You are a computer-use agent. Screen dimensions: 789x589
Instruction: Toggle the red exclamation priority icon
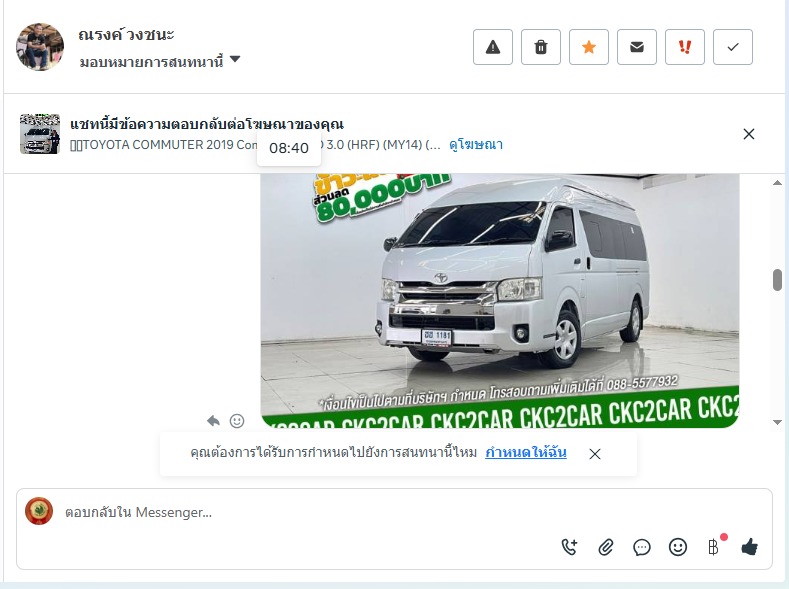(685, 47)
